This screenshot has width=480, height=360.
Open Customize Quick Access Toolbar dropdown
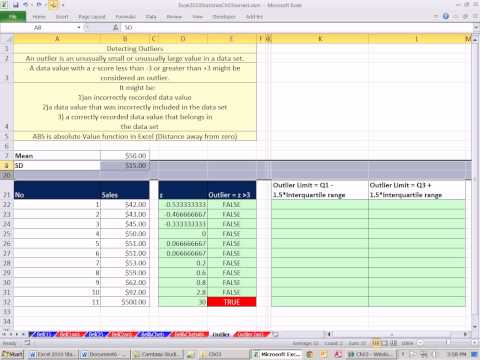point(63,5)
